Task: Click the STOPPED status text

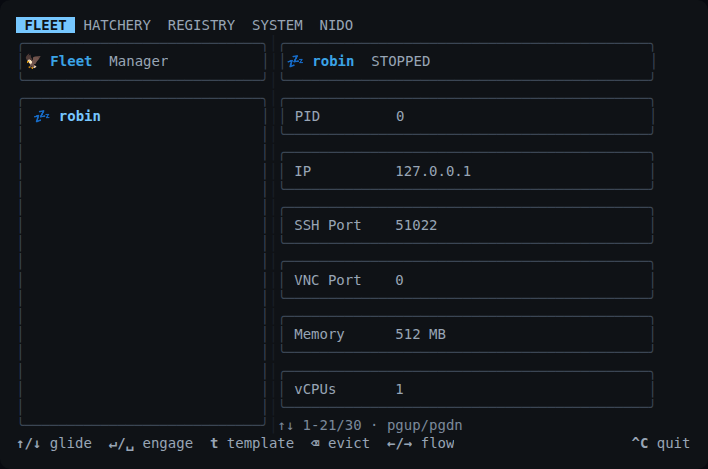Action: pos(401,61)
